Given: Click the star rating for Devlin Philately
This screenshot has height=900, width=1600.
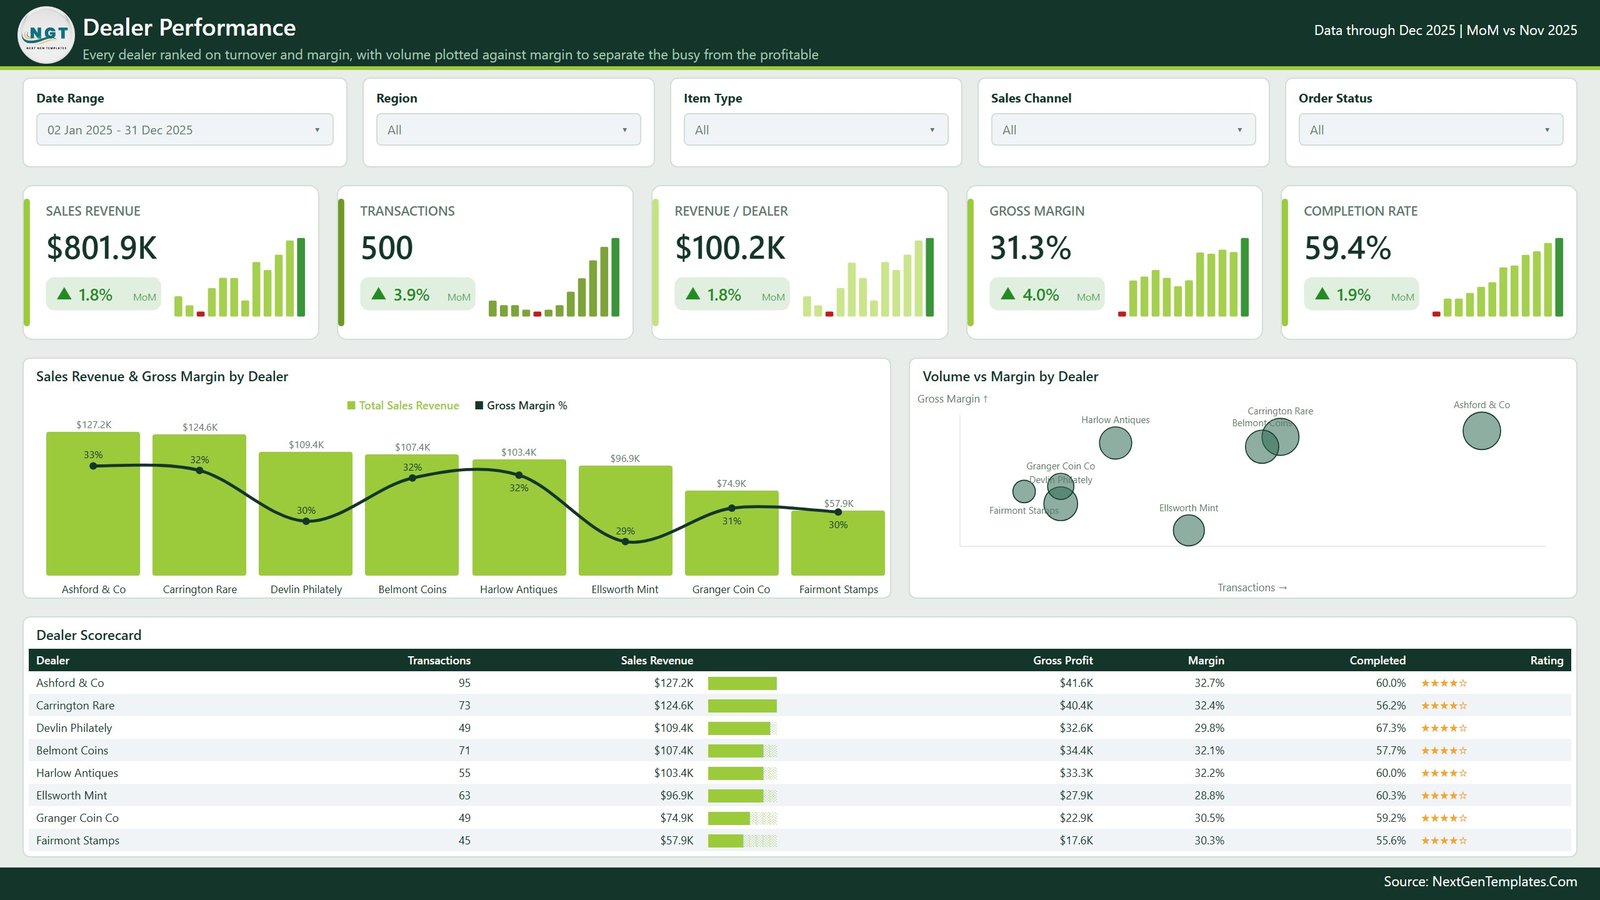Looking at the screenshot, I should pyautogui.click(x=1444, y=728).
